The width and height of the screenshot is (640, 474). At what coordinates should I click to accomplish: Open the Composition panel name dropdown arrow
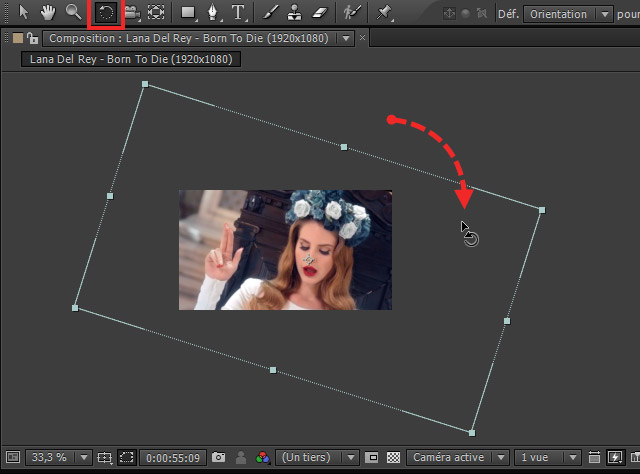(x=346, y=38)
